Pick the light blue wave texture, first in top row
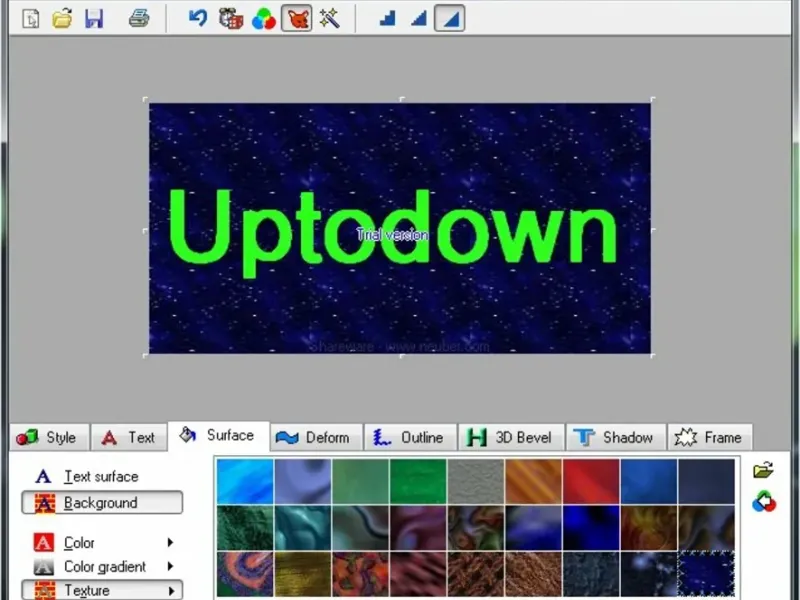 [245, 481]
